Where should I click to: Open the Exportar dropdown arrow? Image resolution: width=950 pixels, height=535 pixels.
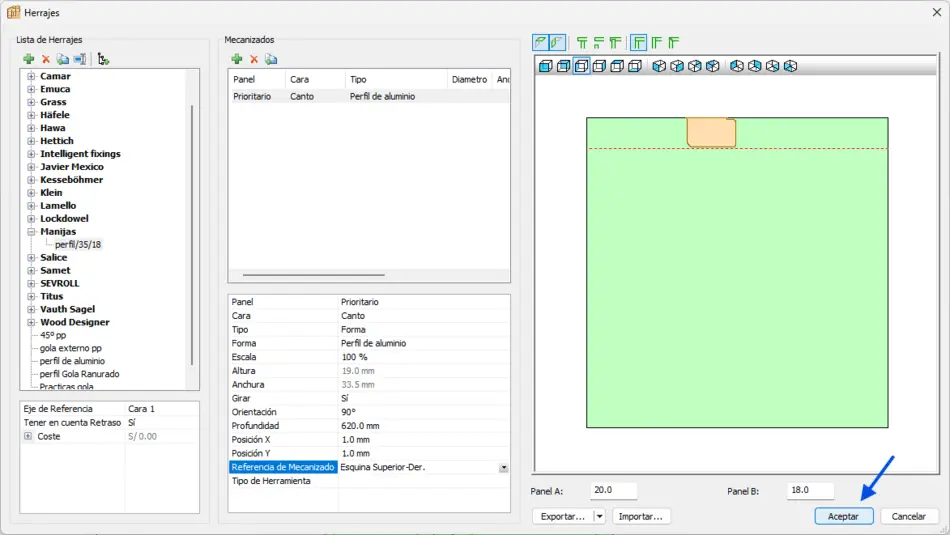(599, 517)
